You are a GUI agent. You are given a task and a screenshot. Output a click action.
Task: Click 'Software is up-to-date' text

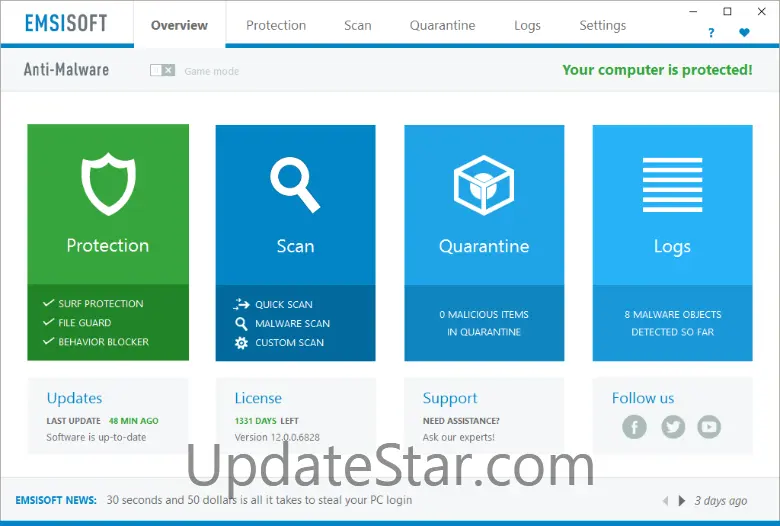pyautogui.click(x=96, y=437)
